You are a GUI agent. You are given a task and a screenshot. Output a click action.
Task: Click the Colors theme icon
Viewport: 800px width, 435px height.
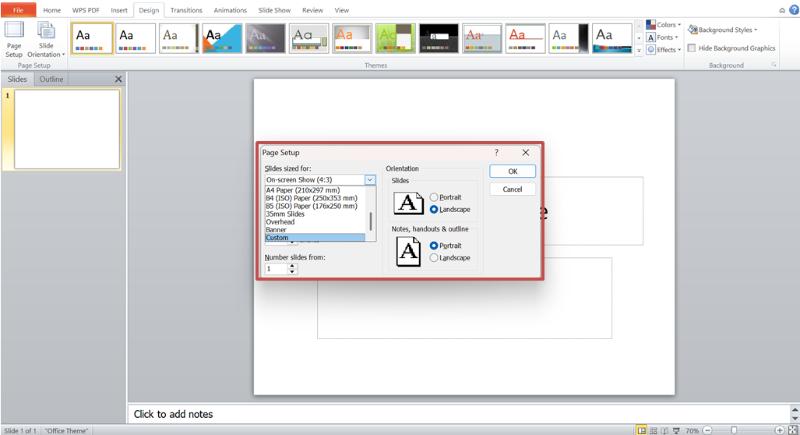(x=651, y=25)
